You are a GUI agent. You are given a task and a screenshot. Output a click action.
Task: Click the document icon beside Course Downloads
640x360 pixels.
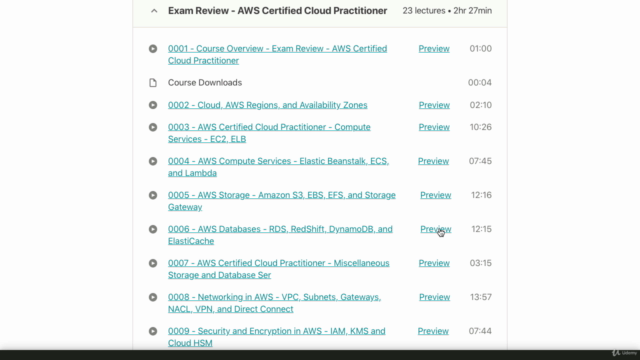click(x=153, y=83)
